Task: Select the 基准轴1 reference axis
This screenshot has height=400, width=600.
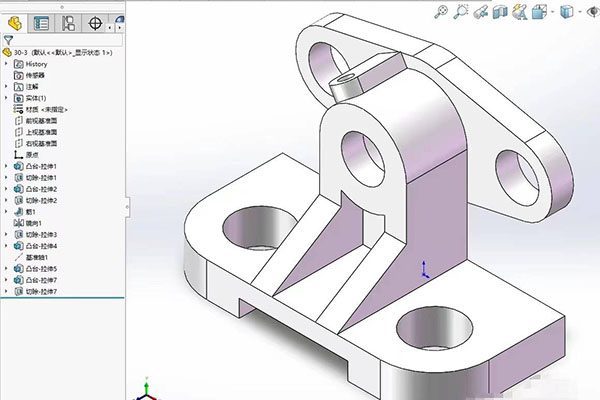Action: point(31,257)
